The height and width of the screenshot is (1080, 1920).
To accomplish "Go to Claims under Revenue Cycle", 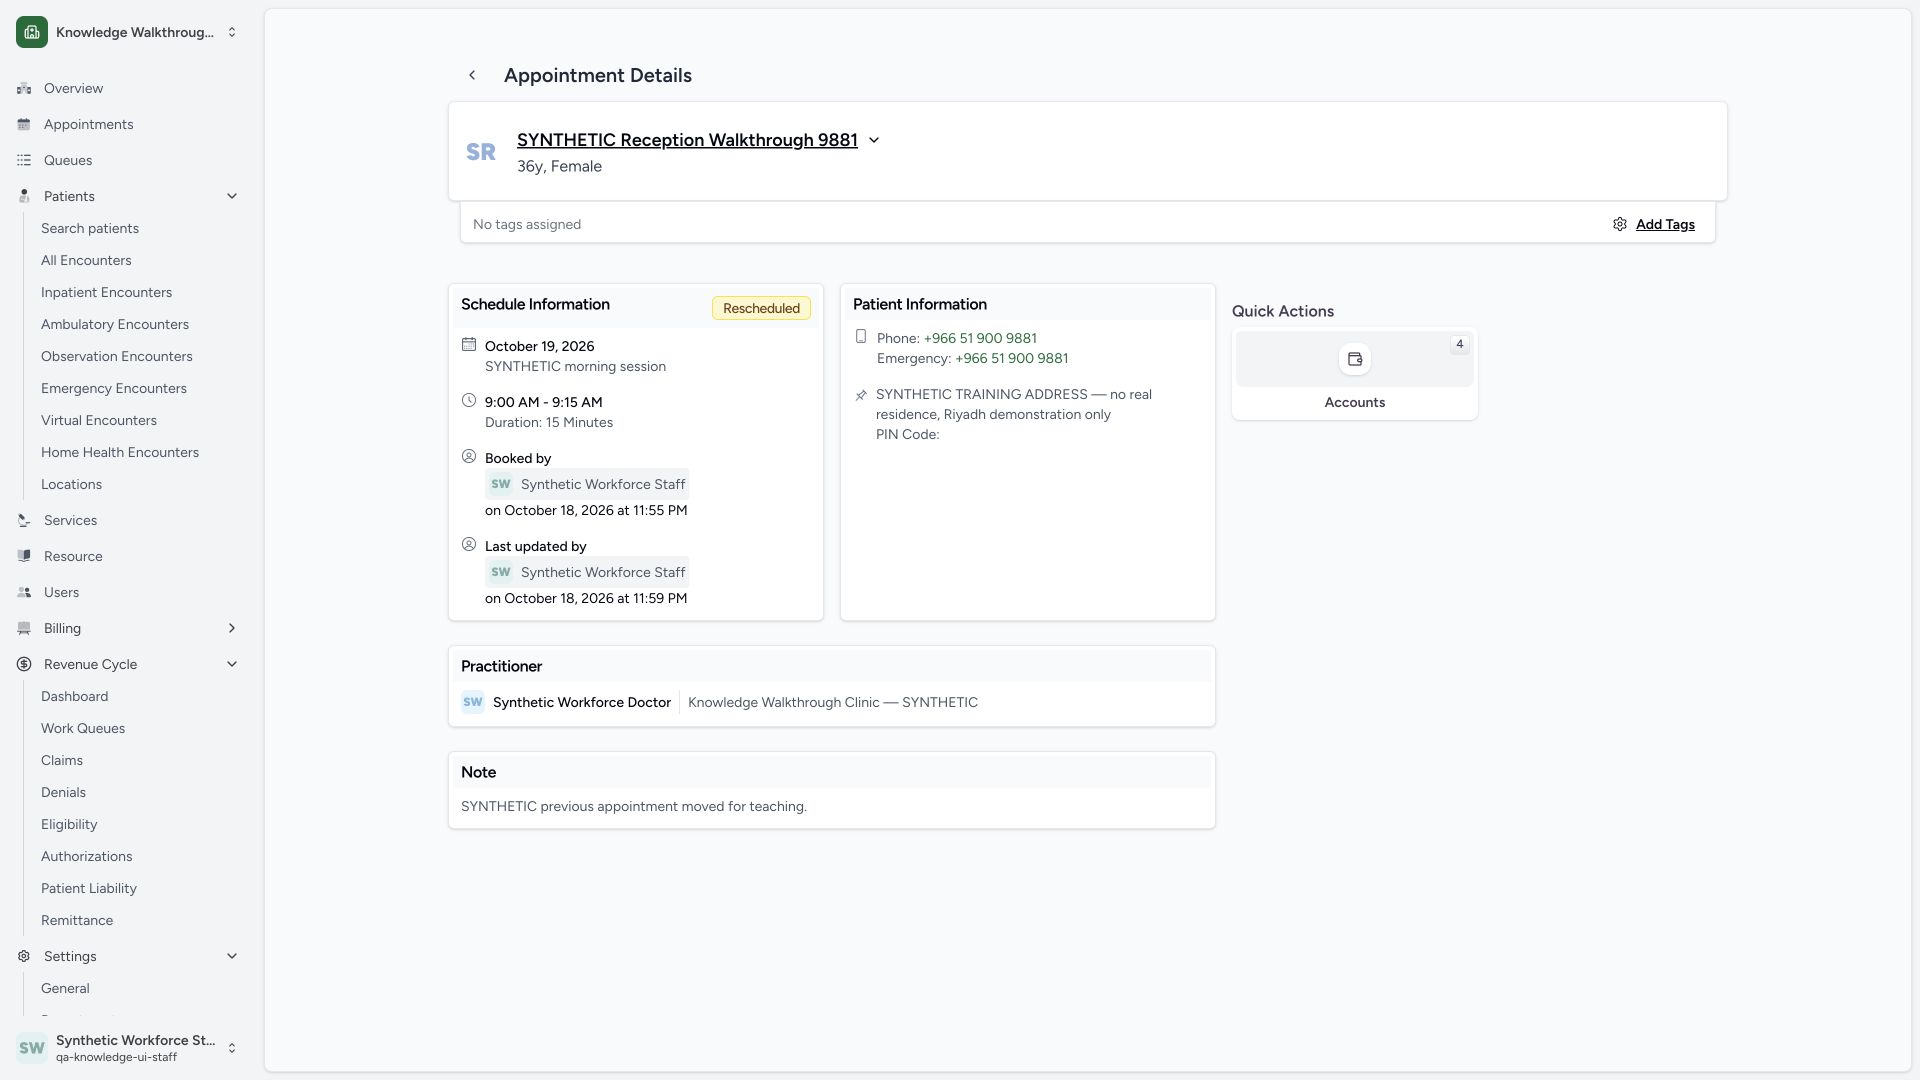I will click(61, 760).
